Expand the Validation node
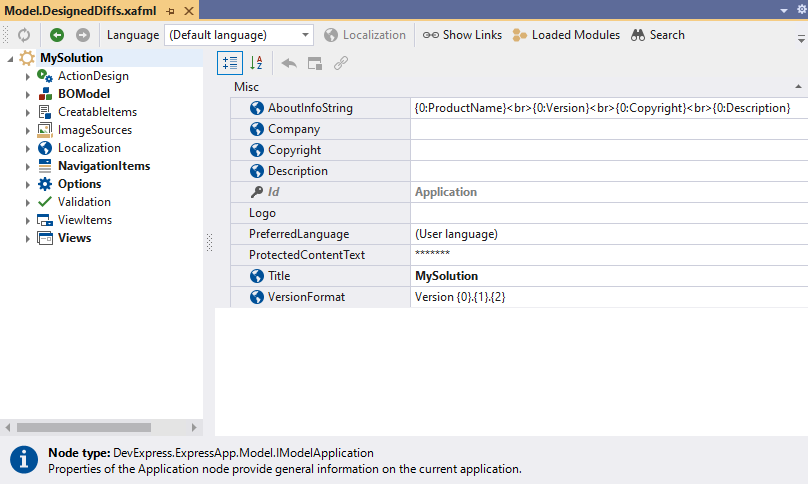Screen dimensions: 808x484 coord(28,203)
